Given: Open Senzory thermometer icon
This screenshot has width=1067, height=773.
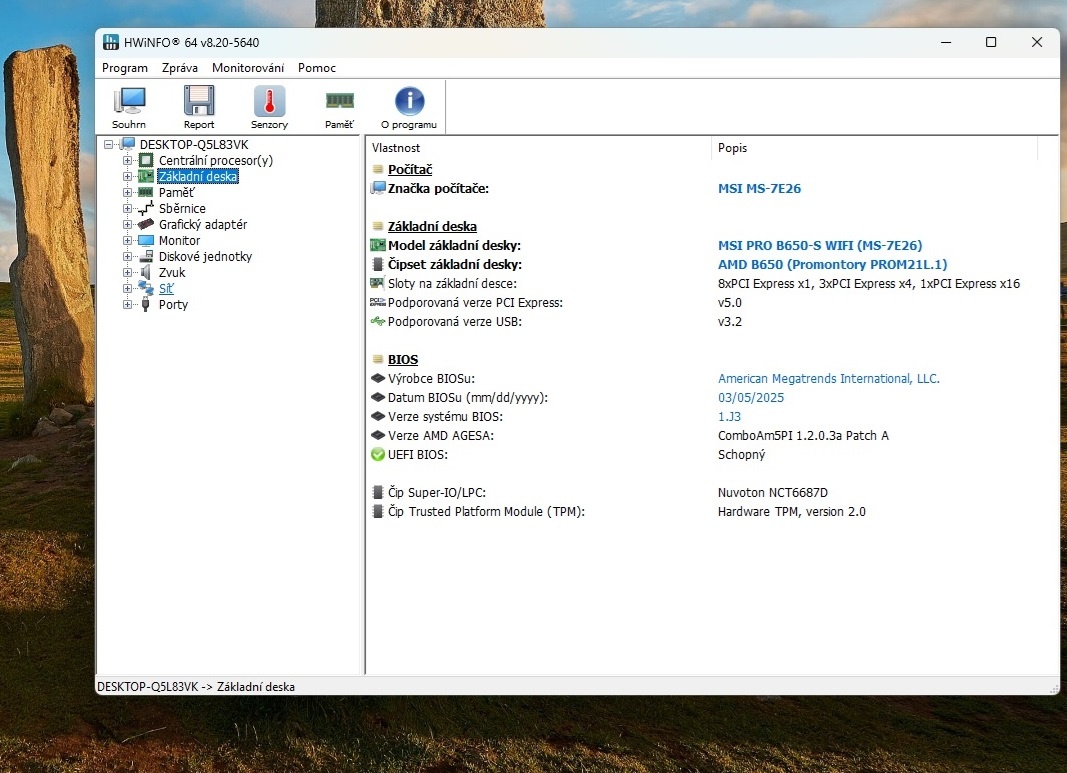Looking at the screenshot, I should click(269, 101).
